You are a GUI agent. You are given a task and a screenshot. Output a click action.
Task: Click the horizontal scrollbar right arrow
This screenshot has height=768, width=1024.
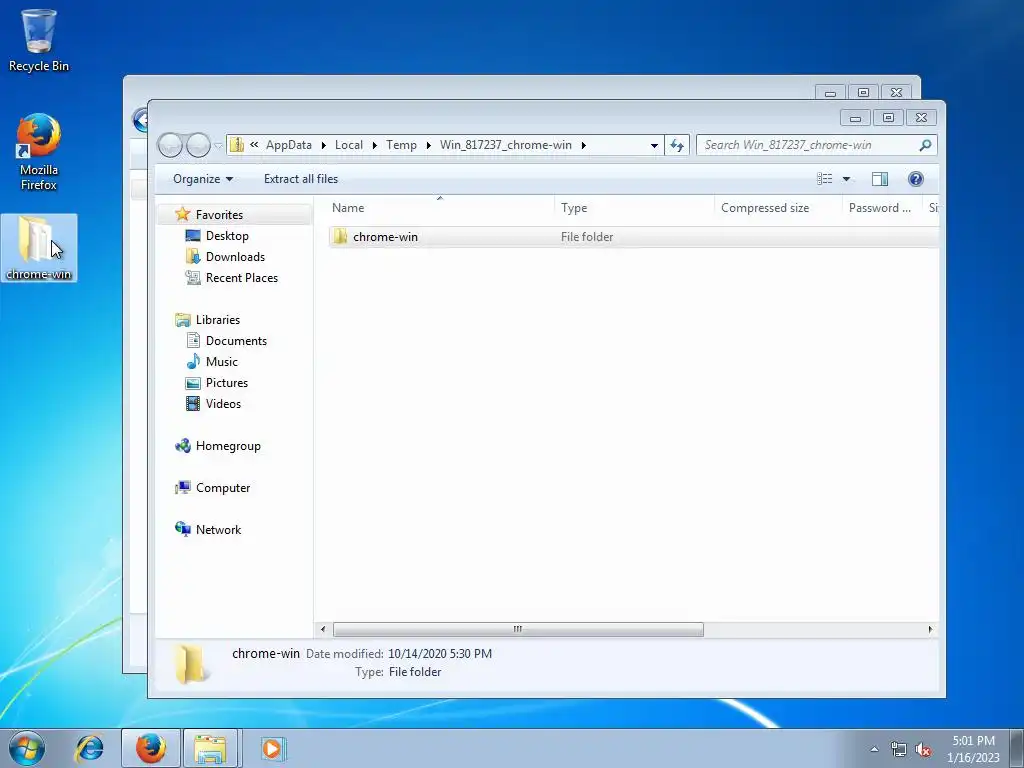click(x=930, y=629)
